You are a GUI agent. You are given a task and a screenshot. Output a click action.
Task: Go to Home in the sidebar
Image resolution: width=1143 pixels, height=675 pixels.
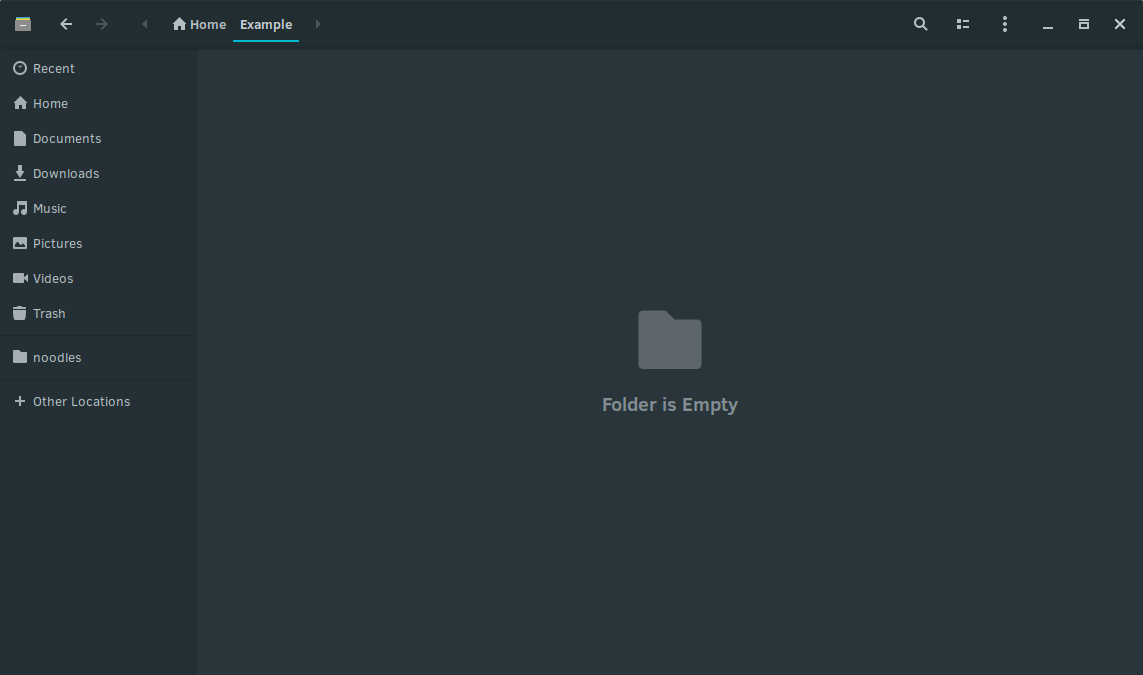pyautogui.click(x=98, y=104)
